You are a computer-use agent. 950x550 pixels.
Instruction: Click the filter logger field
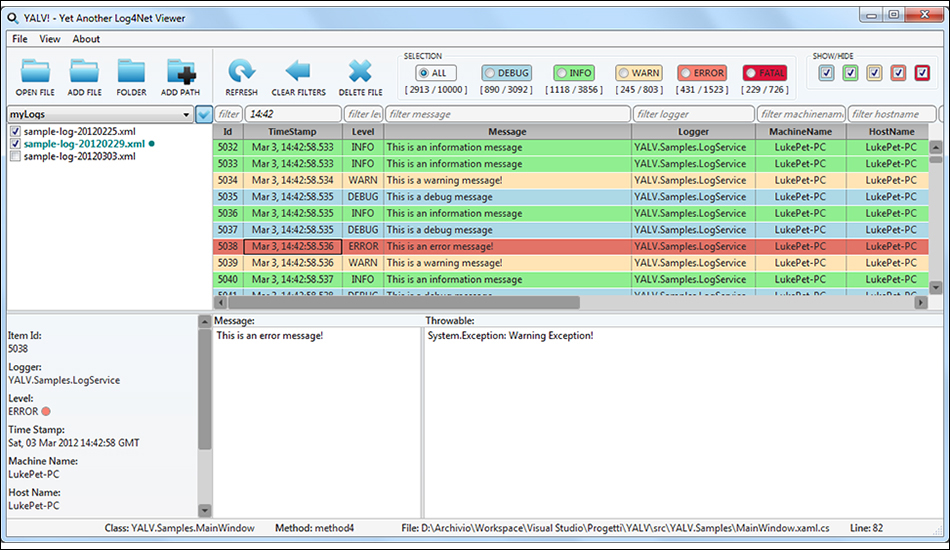coord(694,114)
